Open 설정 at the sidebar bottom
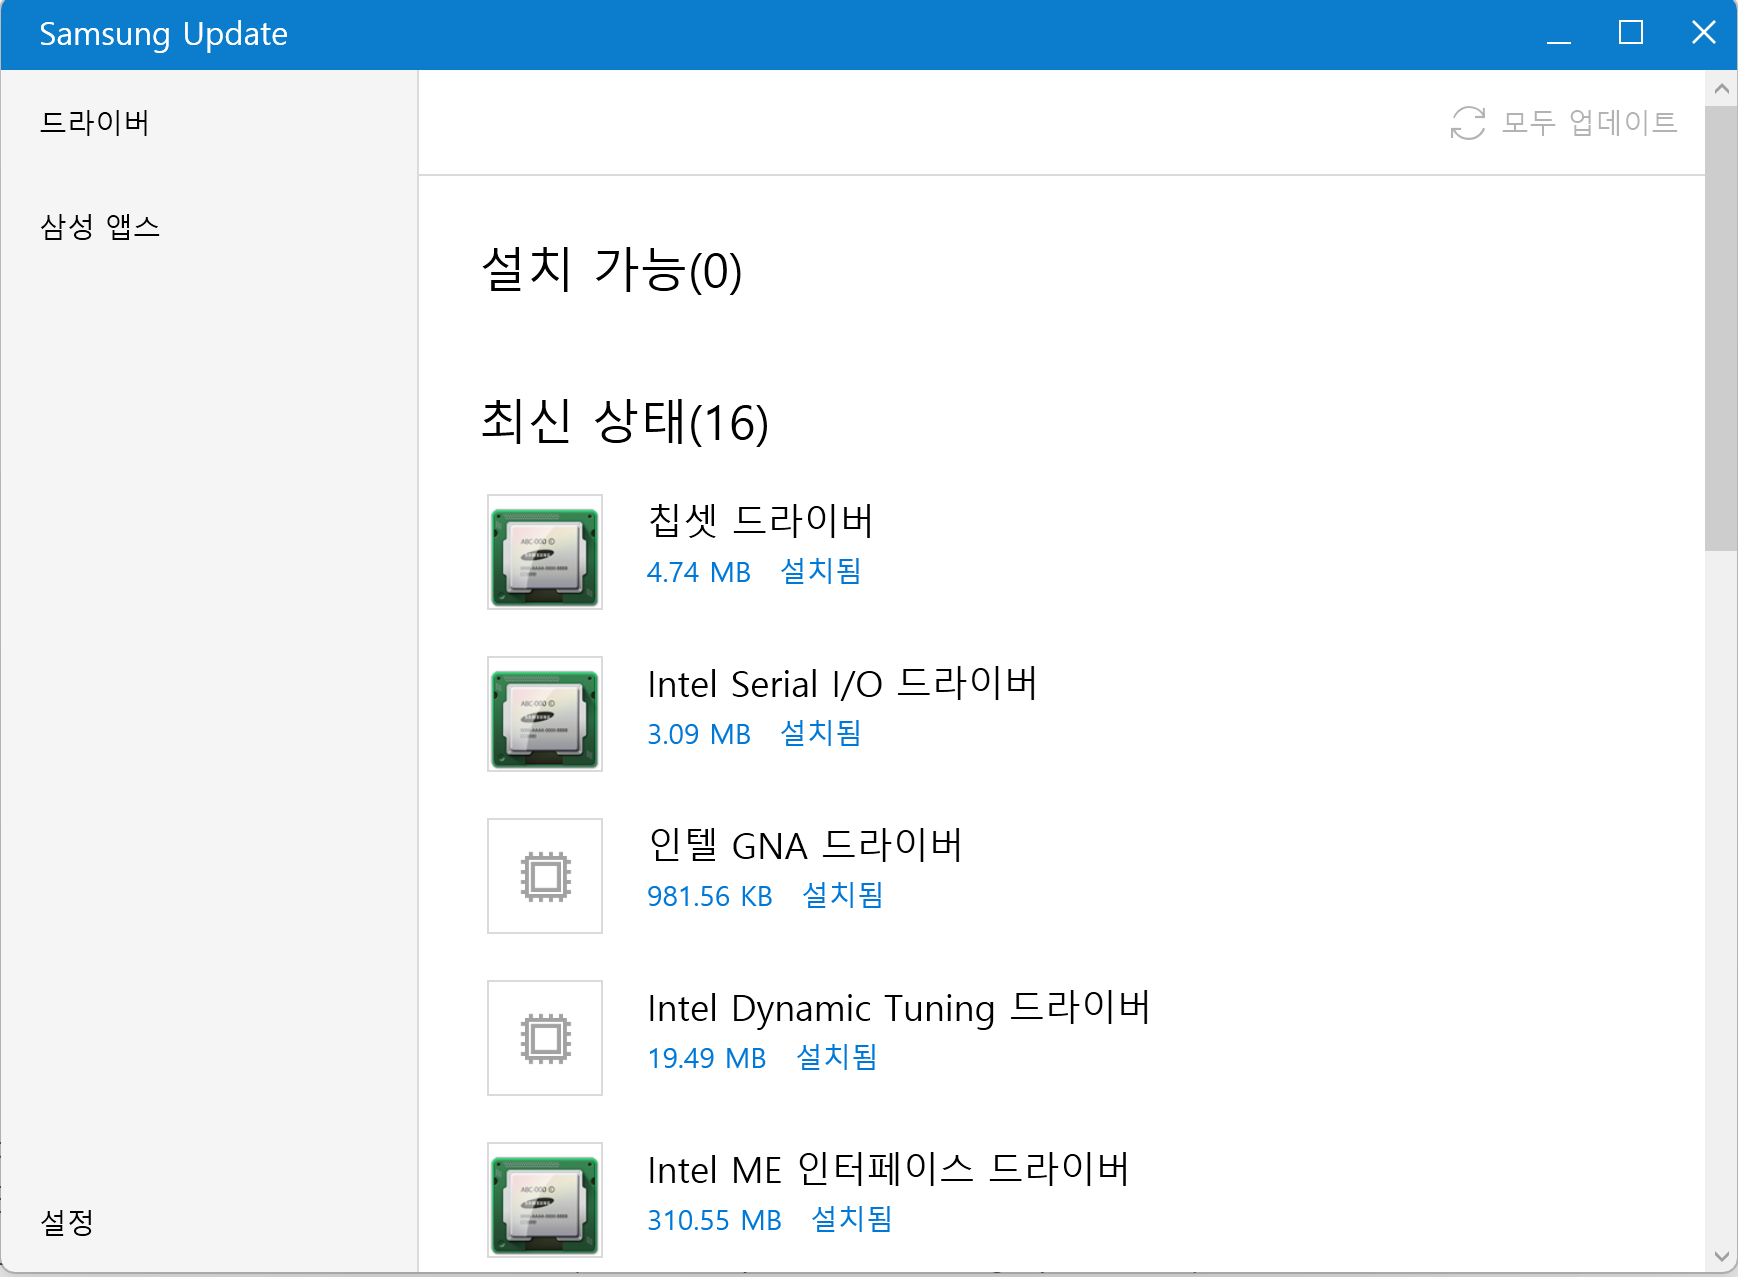Viewport: 1738px width, 1277px height. tap(67, 1222)
